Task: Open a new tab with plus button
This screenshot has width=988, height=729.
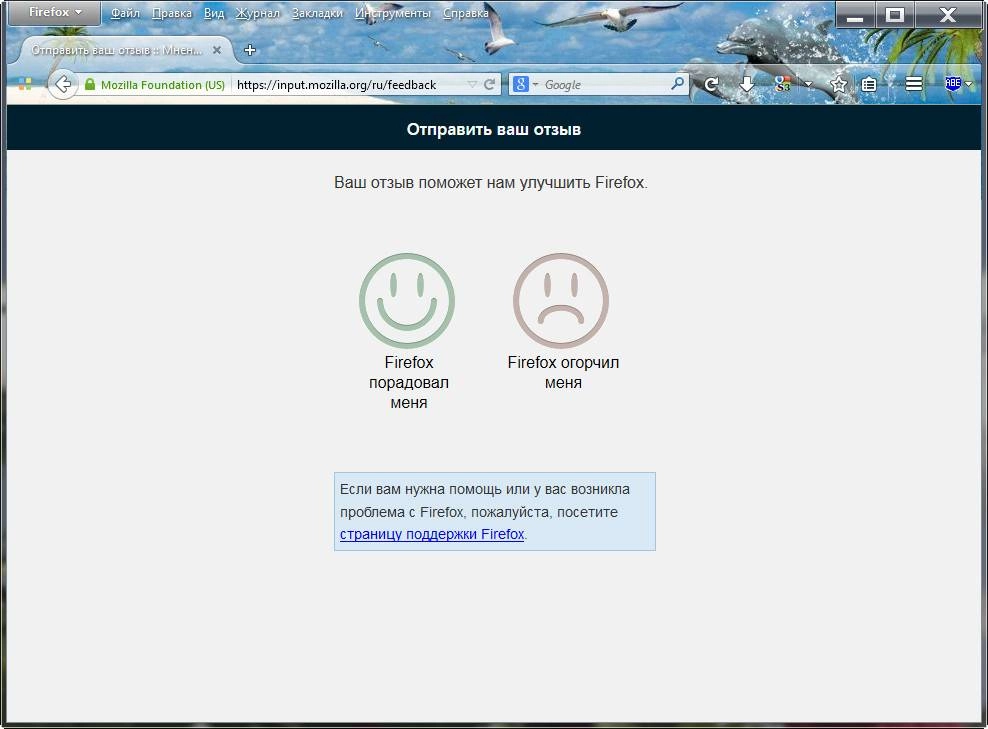Action: pos(250,50)
